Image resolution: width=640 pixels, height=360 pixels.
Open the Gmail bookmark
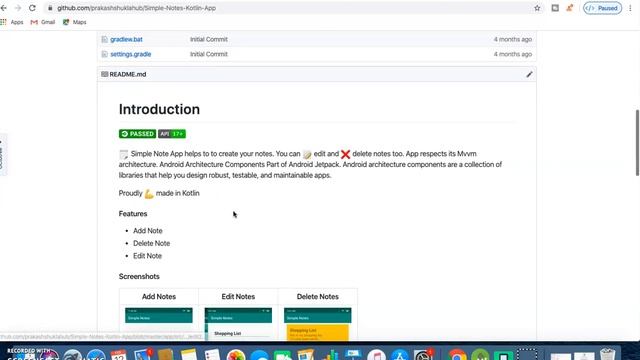[x=43, y=22]
